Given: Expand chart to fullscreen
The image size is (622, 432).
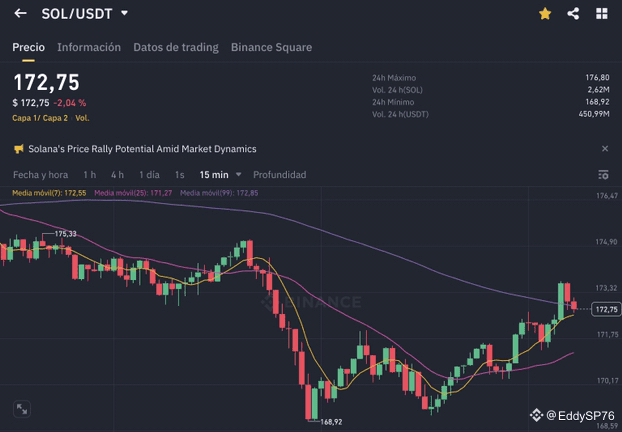Looking at the screenshot, I should tap(21, 408).
